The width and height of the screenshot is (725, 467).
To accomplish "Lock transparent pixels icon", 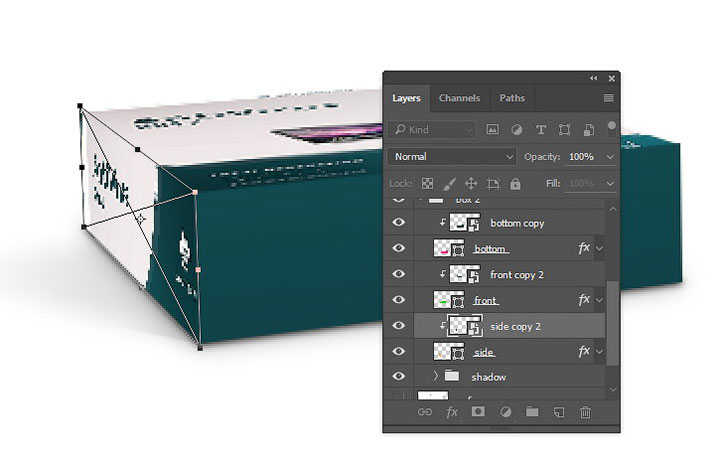I will coord(427,184).
